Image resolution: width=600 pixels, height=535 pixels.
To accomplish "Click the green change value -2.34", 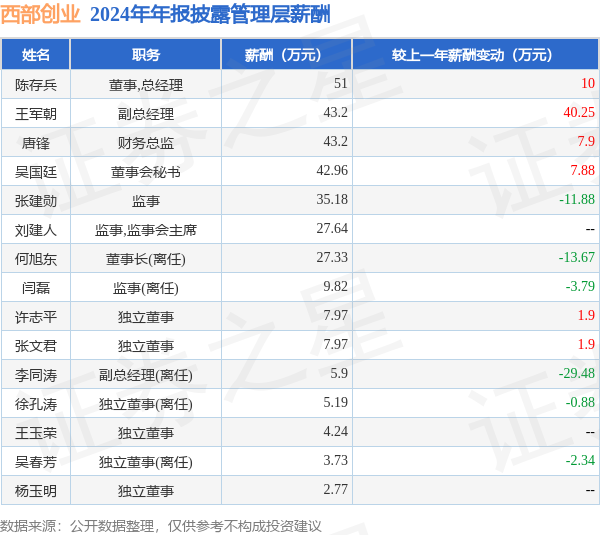I will (x=580, y=460).
